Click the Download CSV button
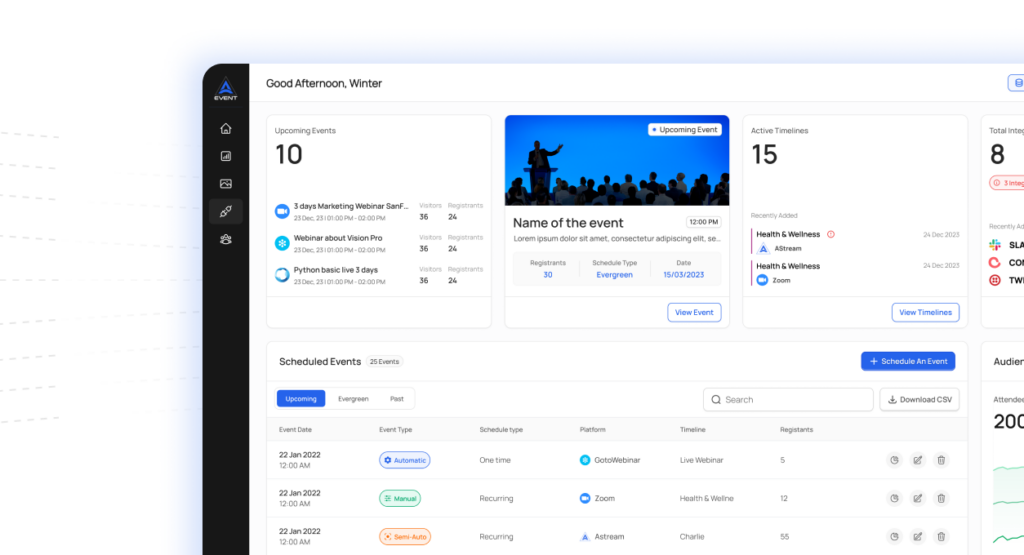This screenshot has height=555, width=1024. tap(920, 400)
